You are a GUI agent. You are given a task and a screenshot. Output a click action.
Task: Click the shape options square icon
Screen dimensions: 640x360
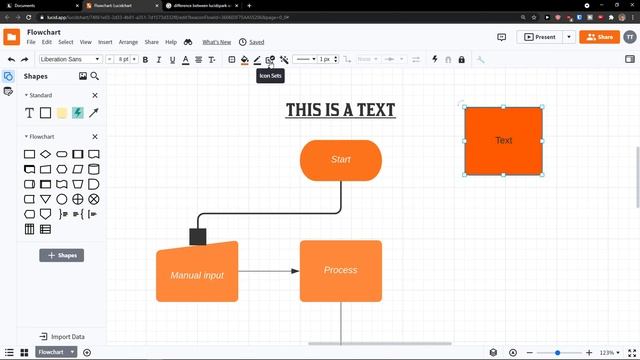(x=231, y=60)
